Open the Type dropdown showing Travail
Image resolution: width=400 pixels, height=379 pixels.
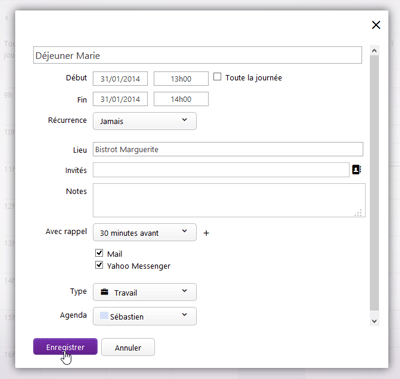coord(145,292)
